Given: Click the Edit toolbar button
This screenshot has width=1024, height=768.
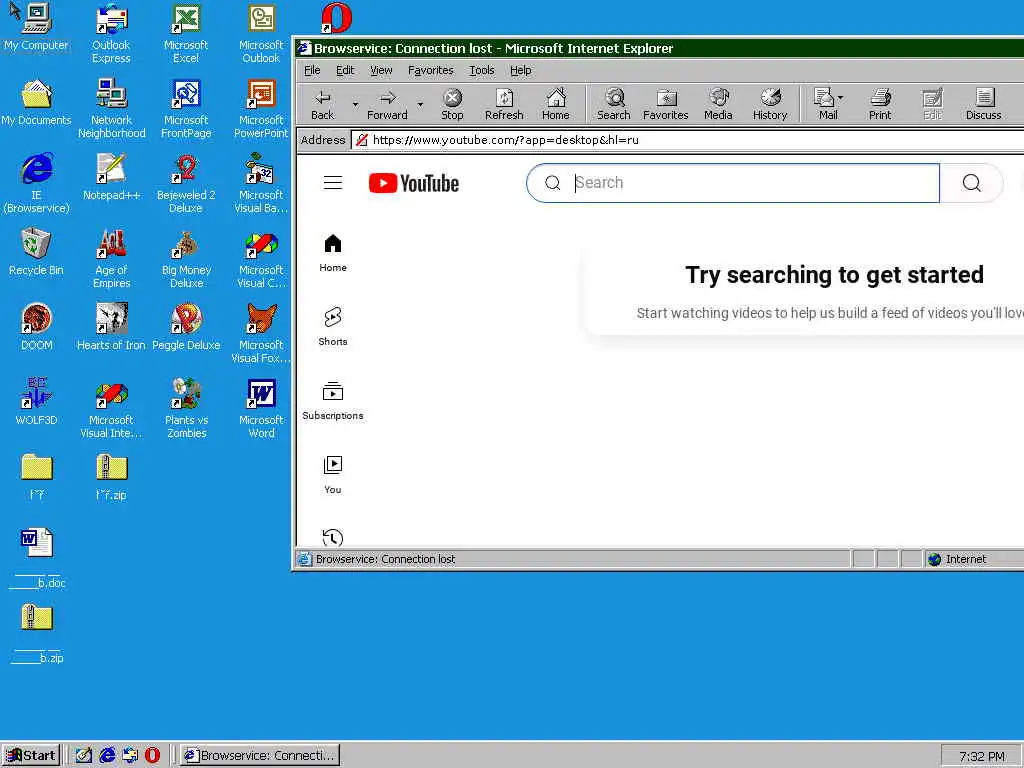Looking at the screenshot, I should [x=933, y=104].
